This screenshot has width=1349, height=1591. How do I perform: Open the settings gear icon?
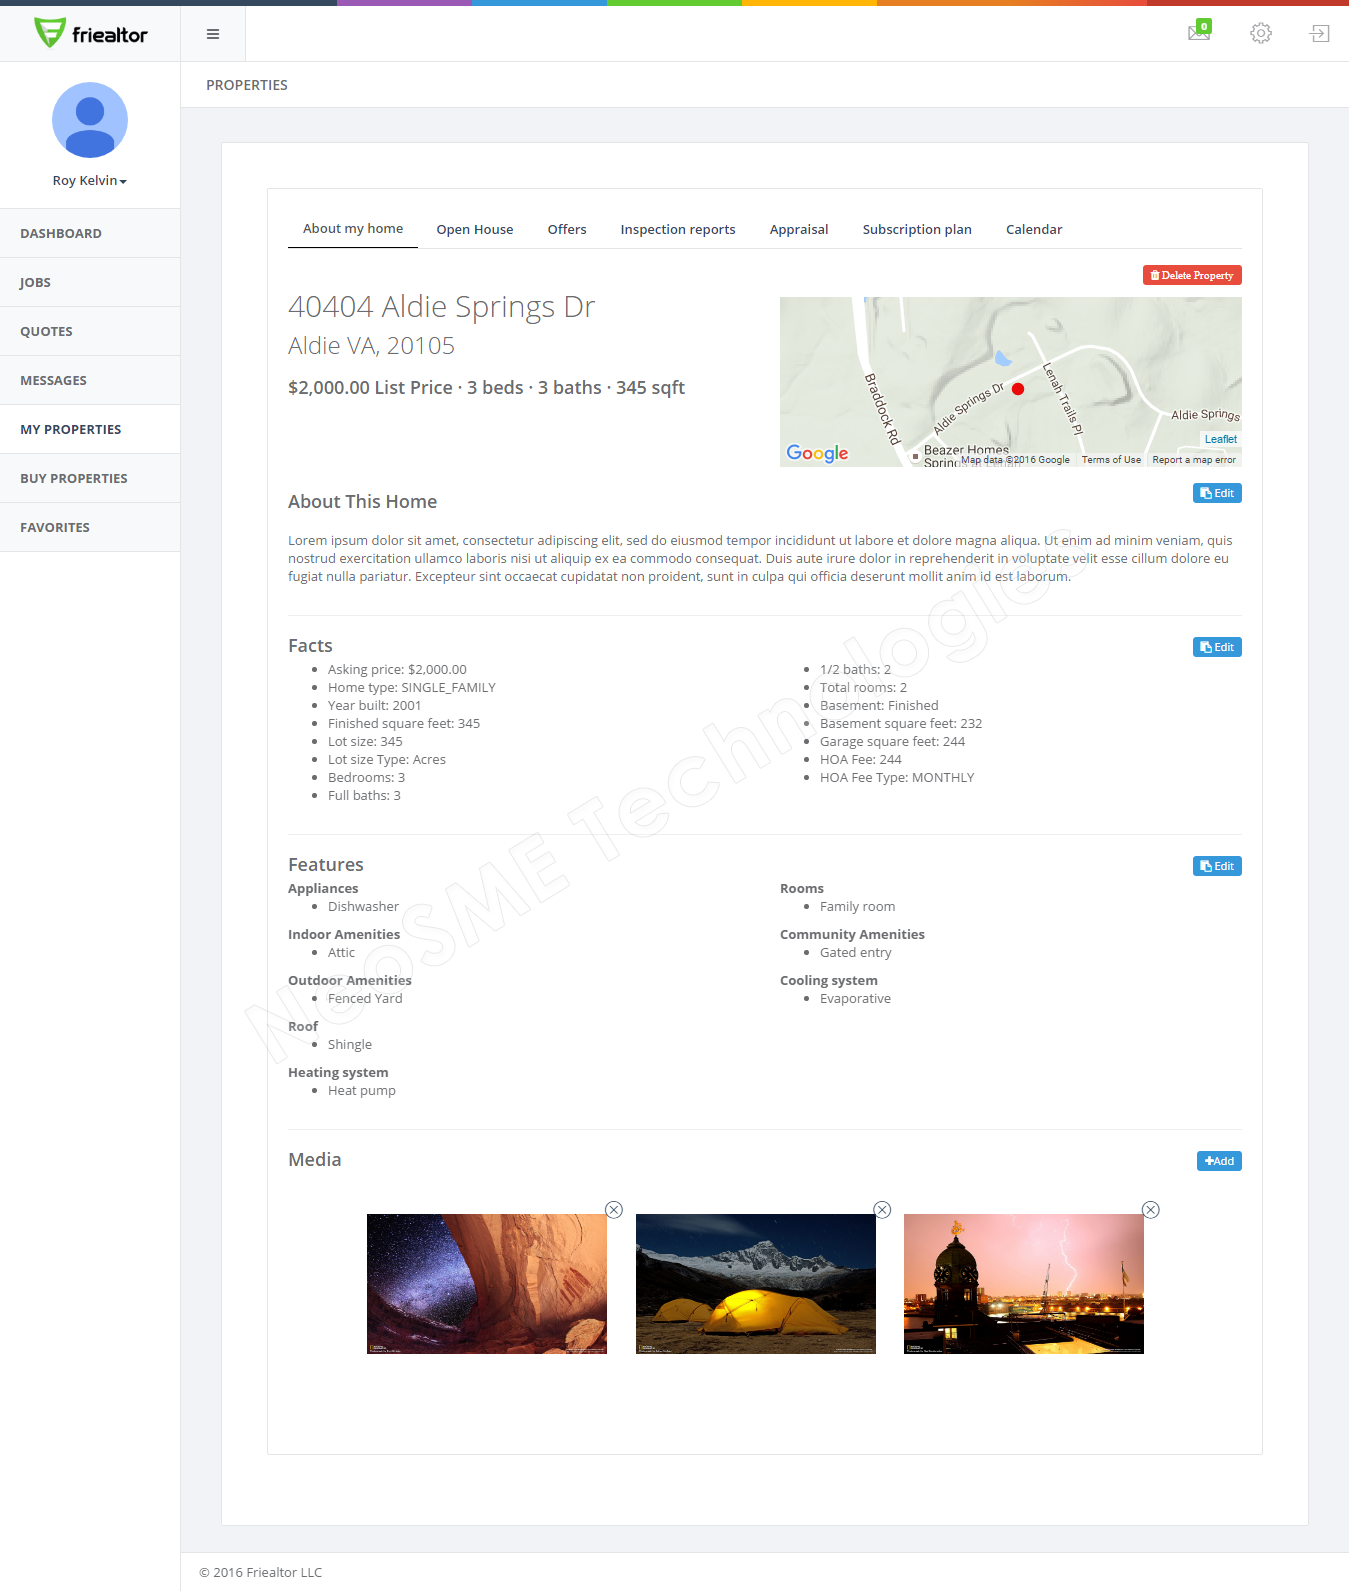pos(1260,33)
